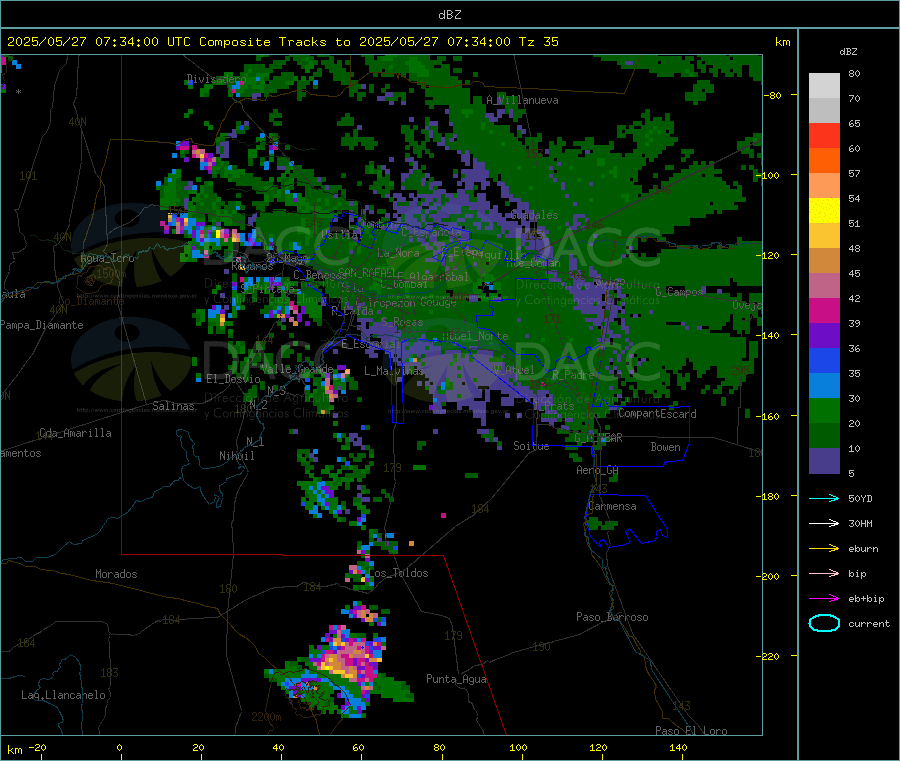The height and width of the screenshot is (761, 900).
Task: Click the 'A_Villanueva' map label
Action: point(522,100)
